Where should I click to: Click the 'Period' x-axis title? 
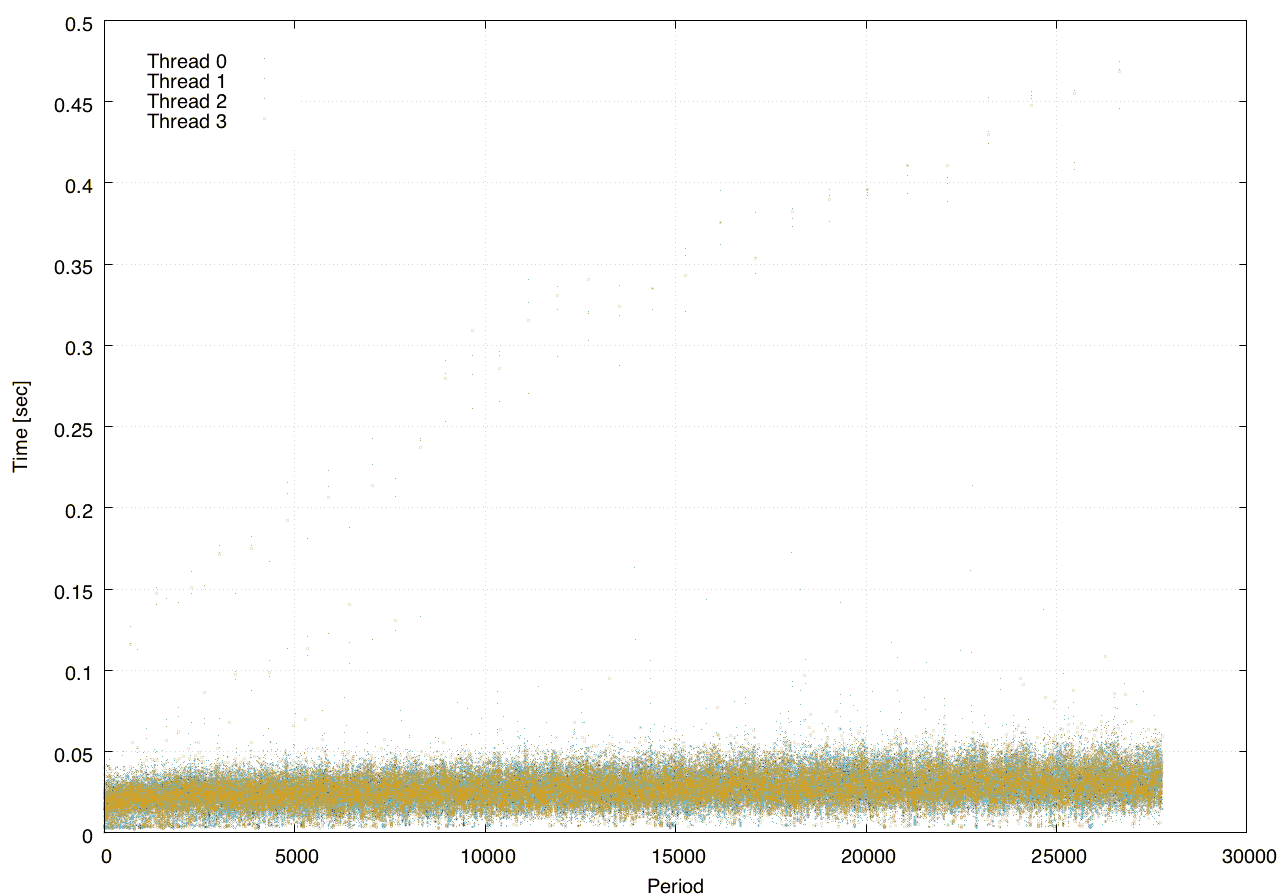675,885
